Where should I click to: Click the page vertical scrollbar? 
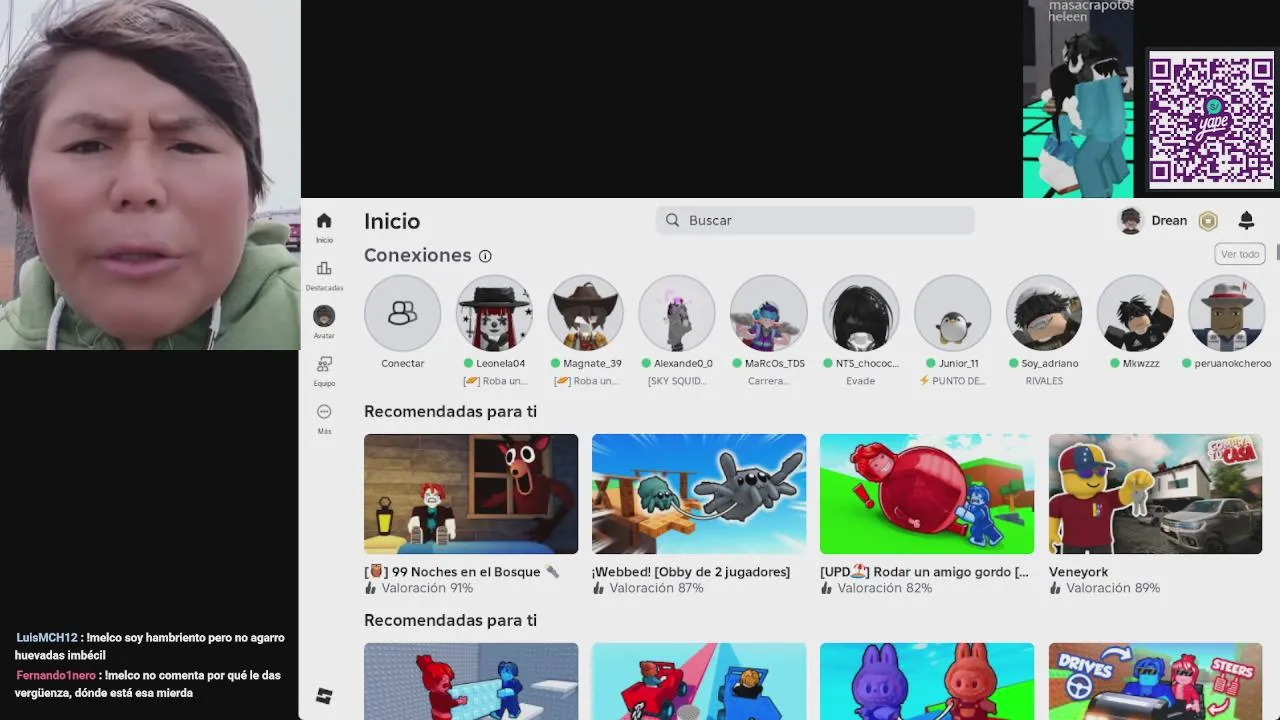click(x=1277, y=251)
